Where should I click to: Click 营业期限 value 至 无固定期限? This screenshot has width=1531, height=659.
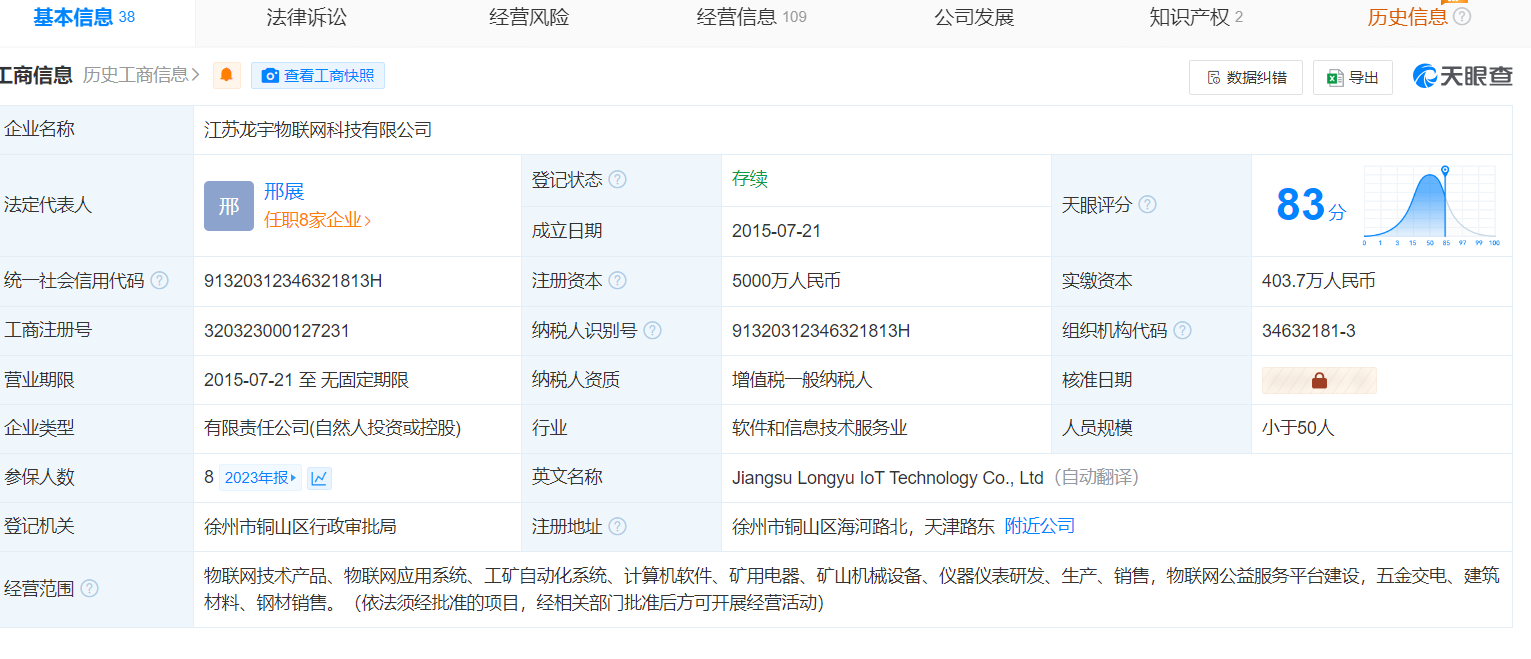[306, 380]
